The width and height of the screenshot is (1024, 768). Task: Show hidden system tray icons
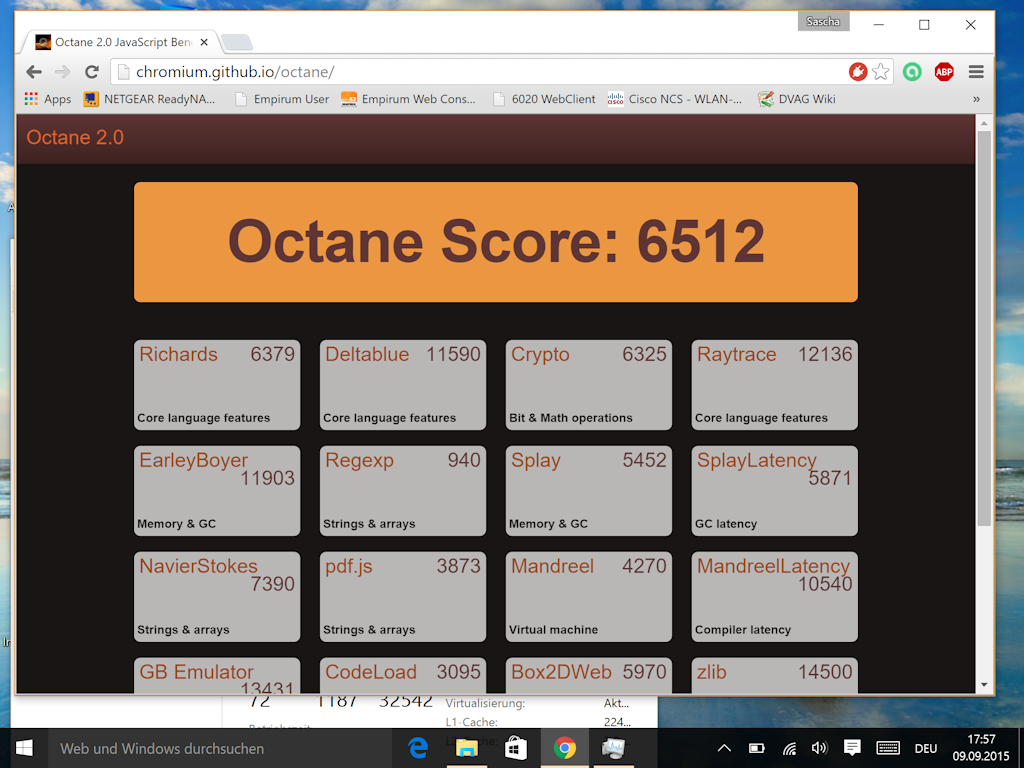(x=724, y=748)
